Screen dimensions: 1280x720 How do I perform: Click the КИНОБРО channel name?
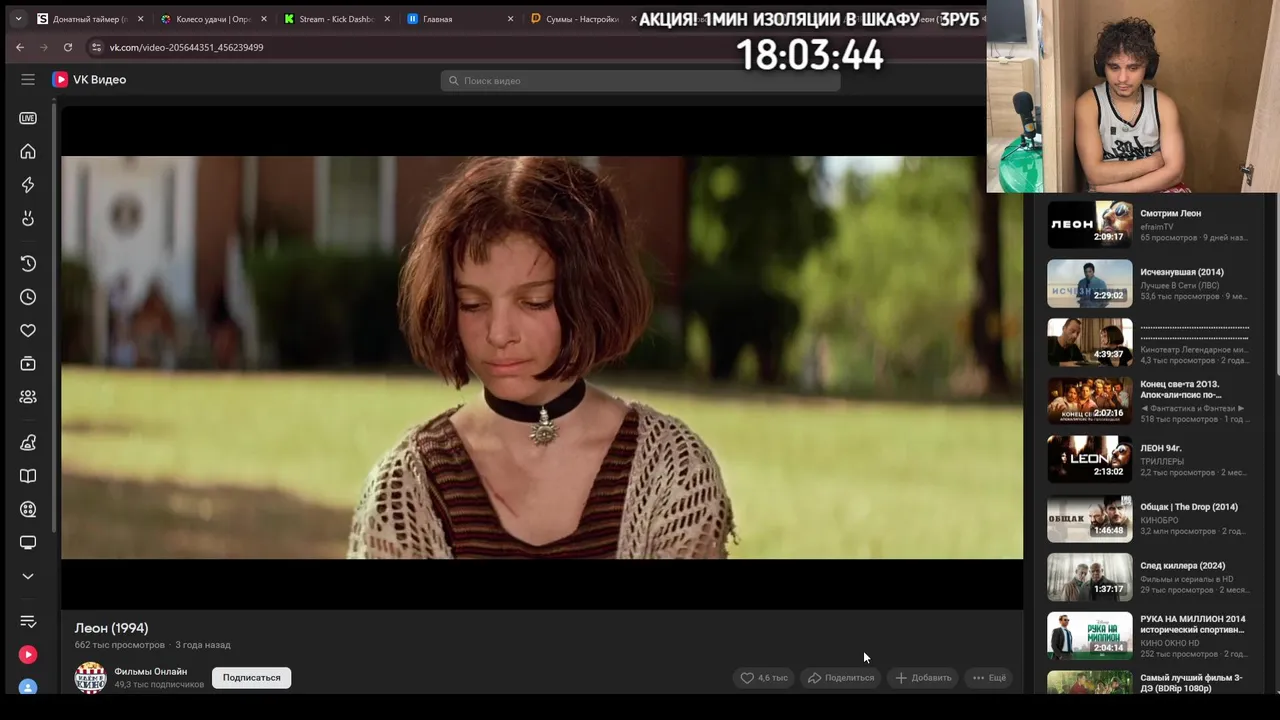[1159, 521]
